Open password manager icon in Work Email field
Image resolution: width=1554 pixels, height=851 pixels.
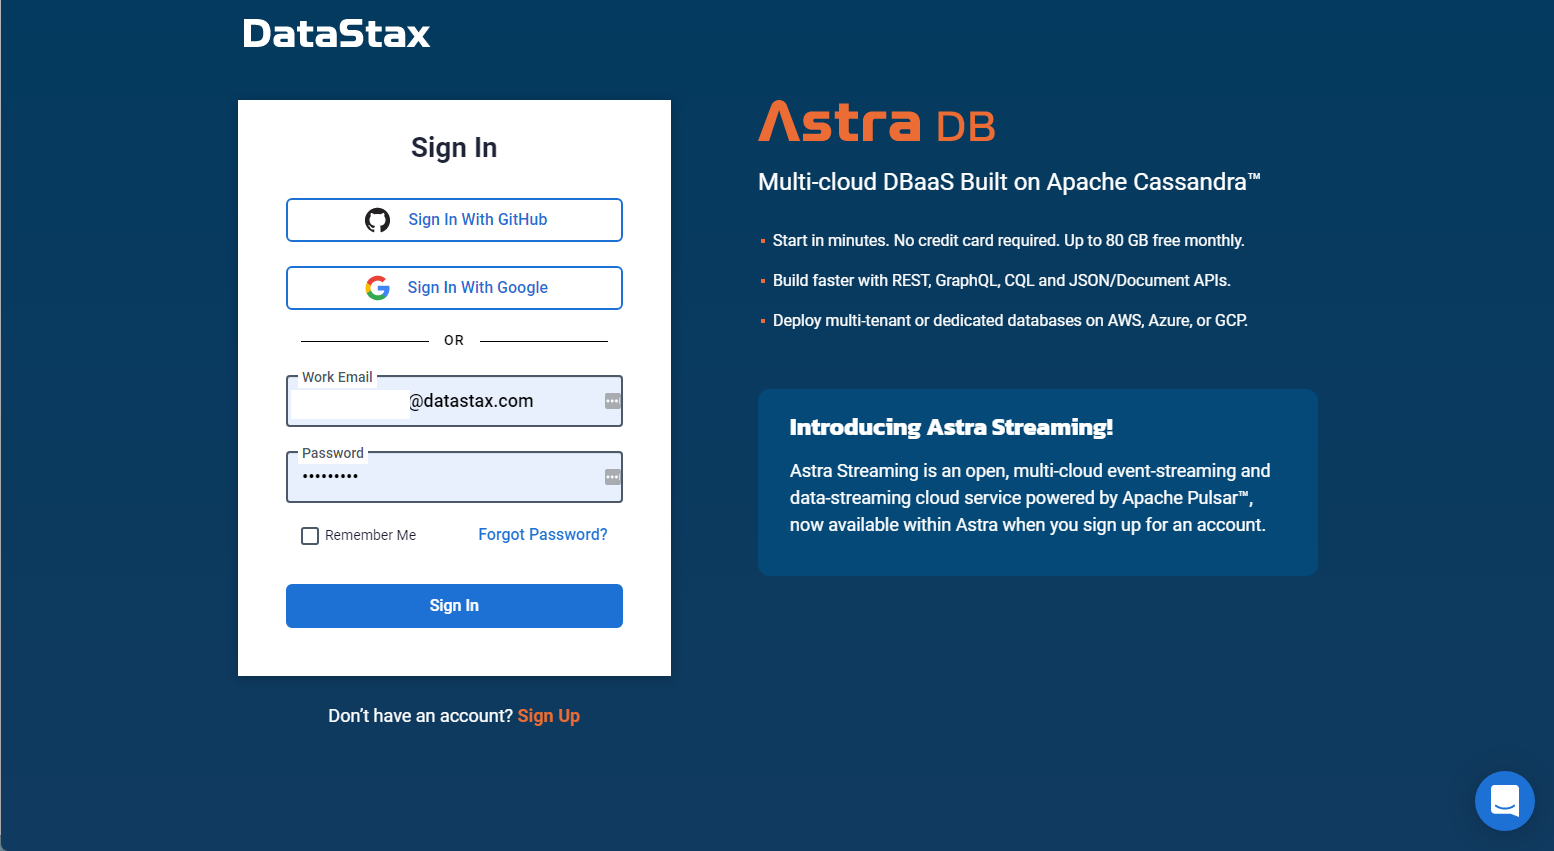[613, 401]
